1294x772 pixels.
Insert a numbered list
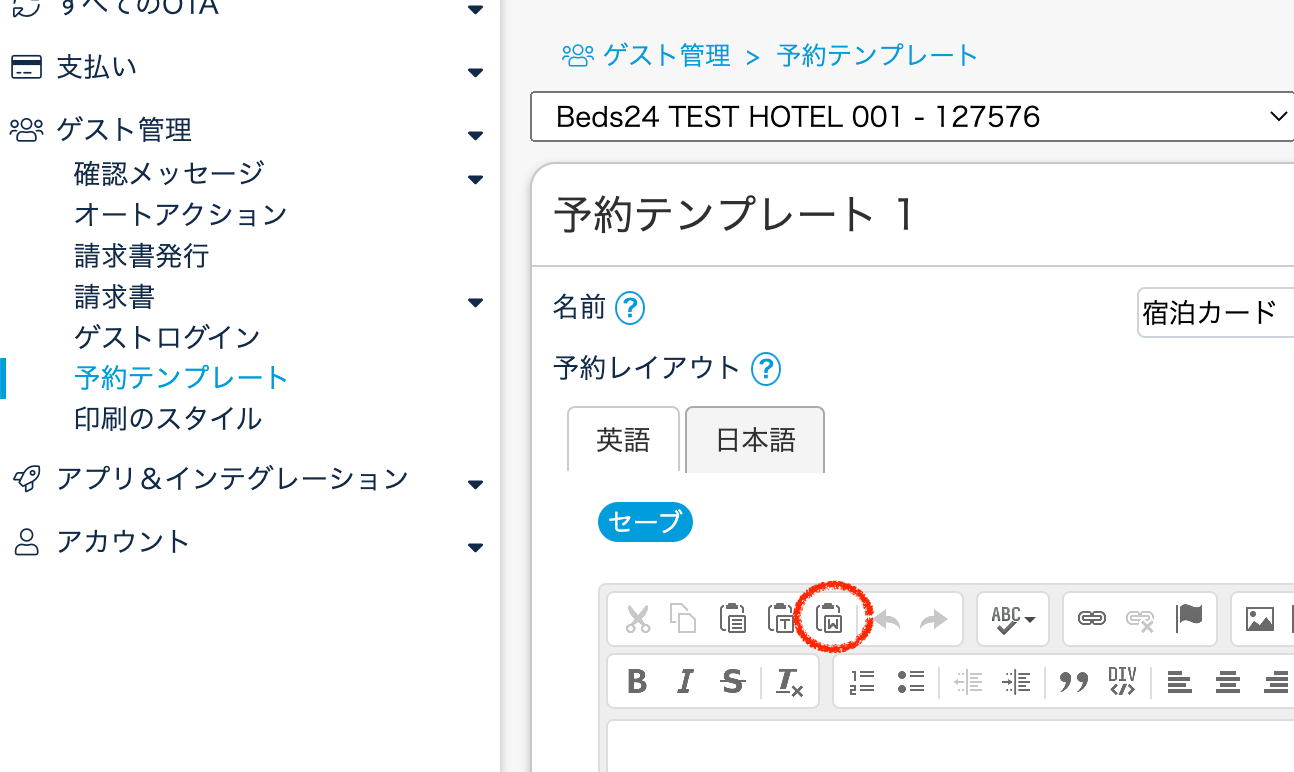(x=862, y=682)
